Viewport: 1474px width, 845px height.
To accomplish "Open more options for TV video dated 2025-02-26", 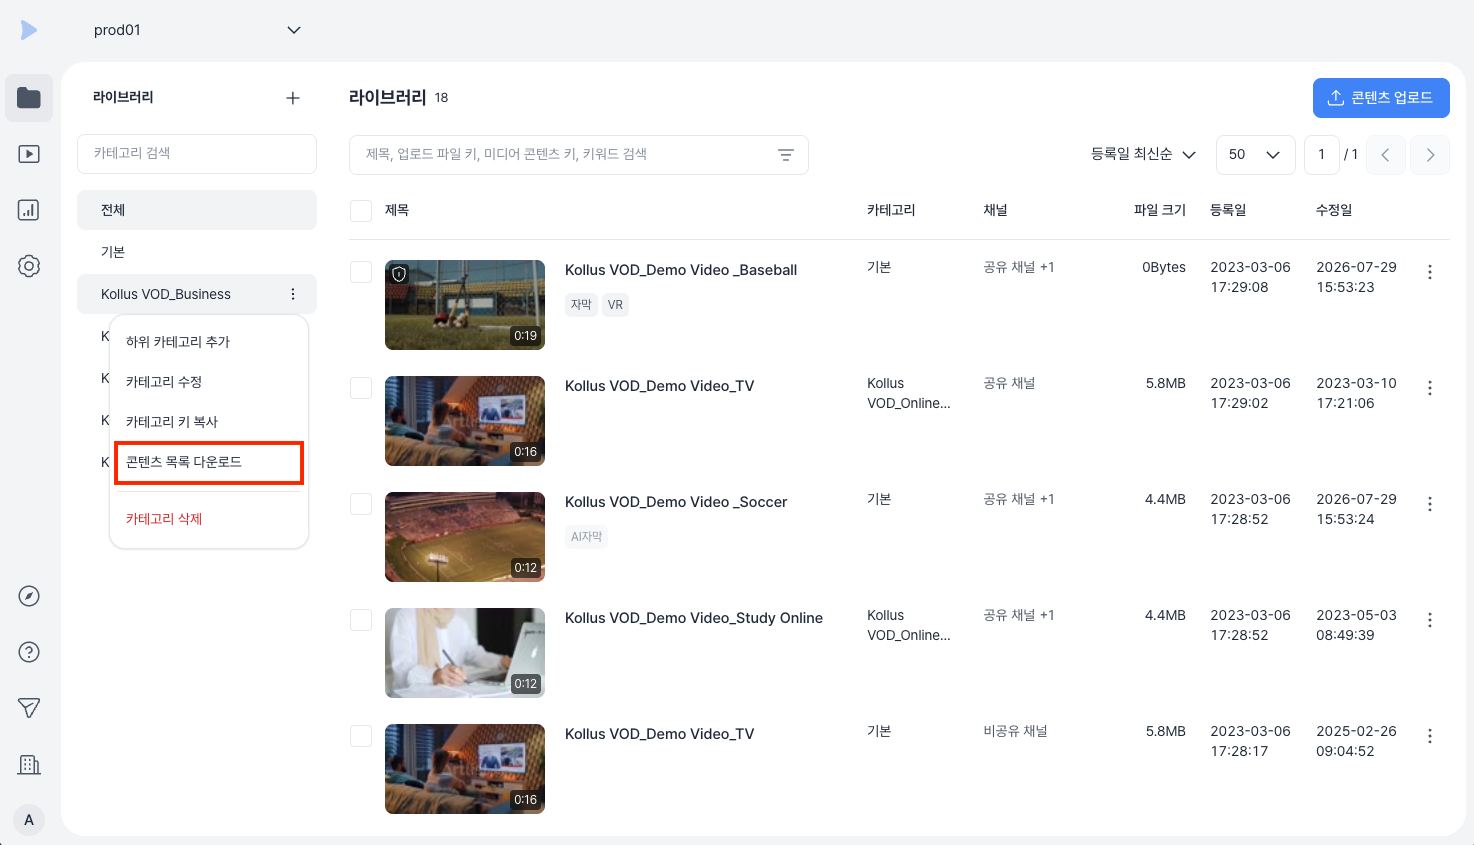I will click(x=1430, y=736).
